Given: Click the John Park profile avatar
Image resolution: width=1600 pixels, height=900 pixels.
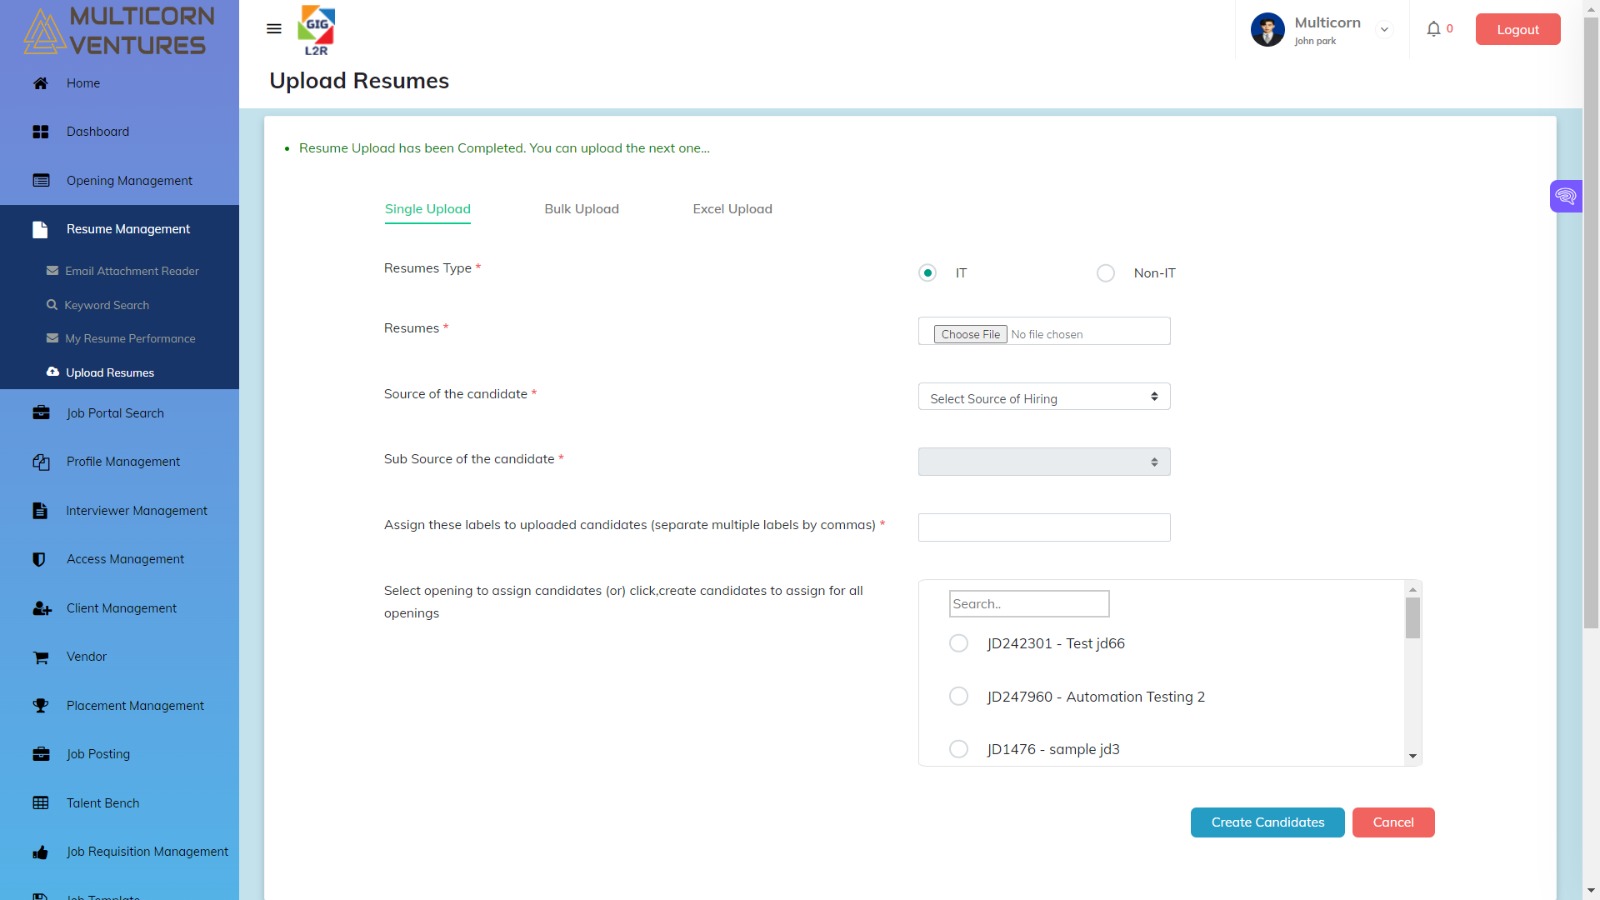Looking at the screenshot, I should 1267,29.
